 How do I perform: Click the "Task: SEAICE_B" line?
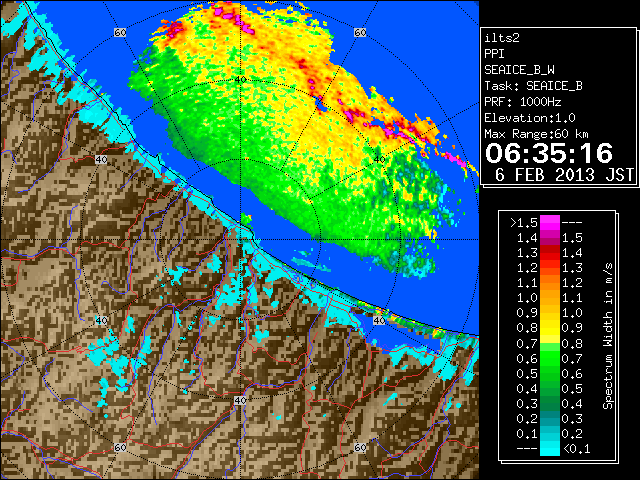(x=533, y=86)
